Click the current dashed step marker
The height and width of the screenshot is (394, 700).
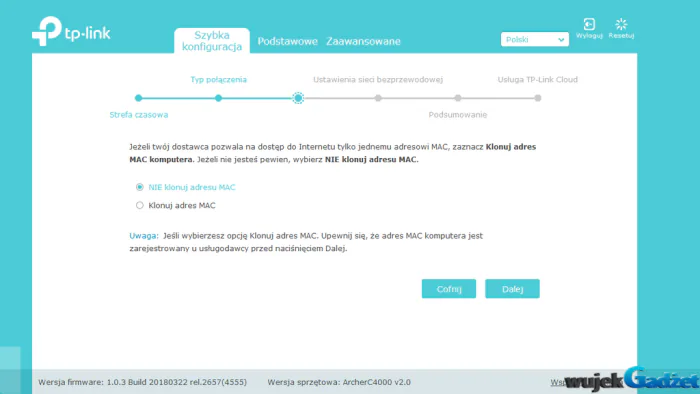tap(298, 98)
